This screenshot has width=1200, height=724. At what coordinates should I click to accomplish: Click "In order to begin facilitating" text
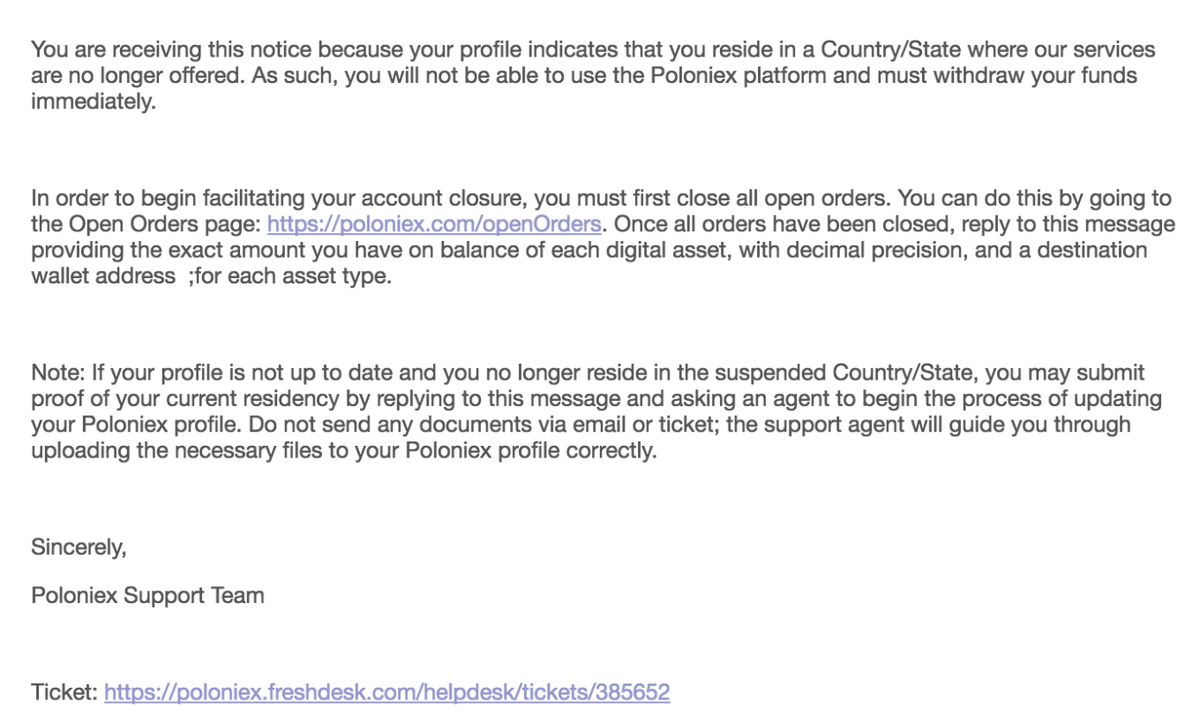click(169, 198)
